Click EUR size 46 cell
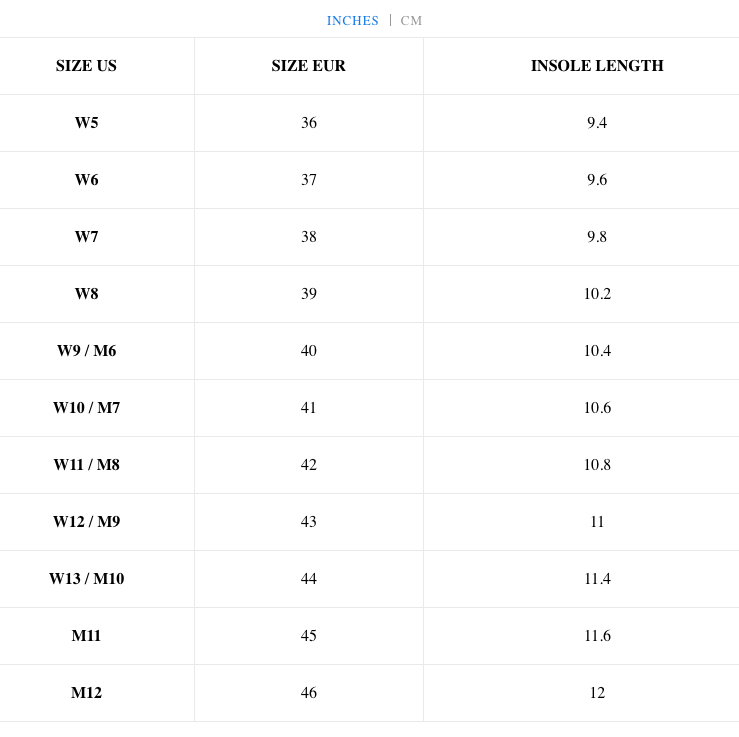Viewport: 739px width, 737px height. pos(308,693)
